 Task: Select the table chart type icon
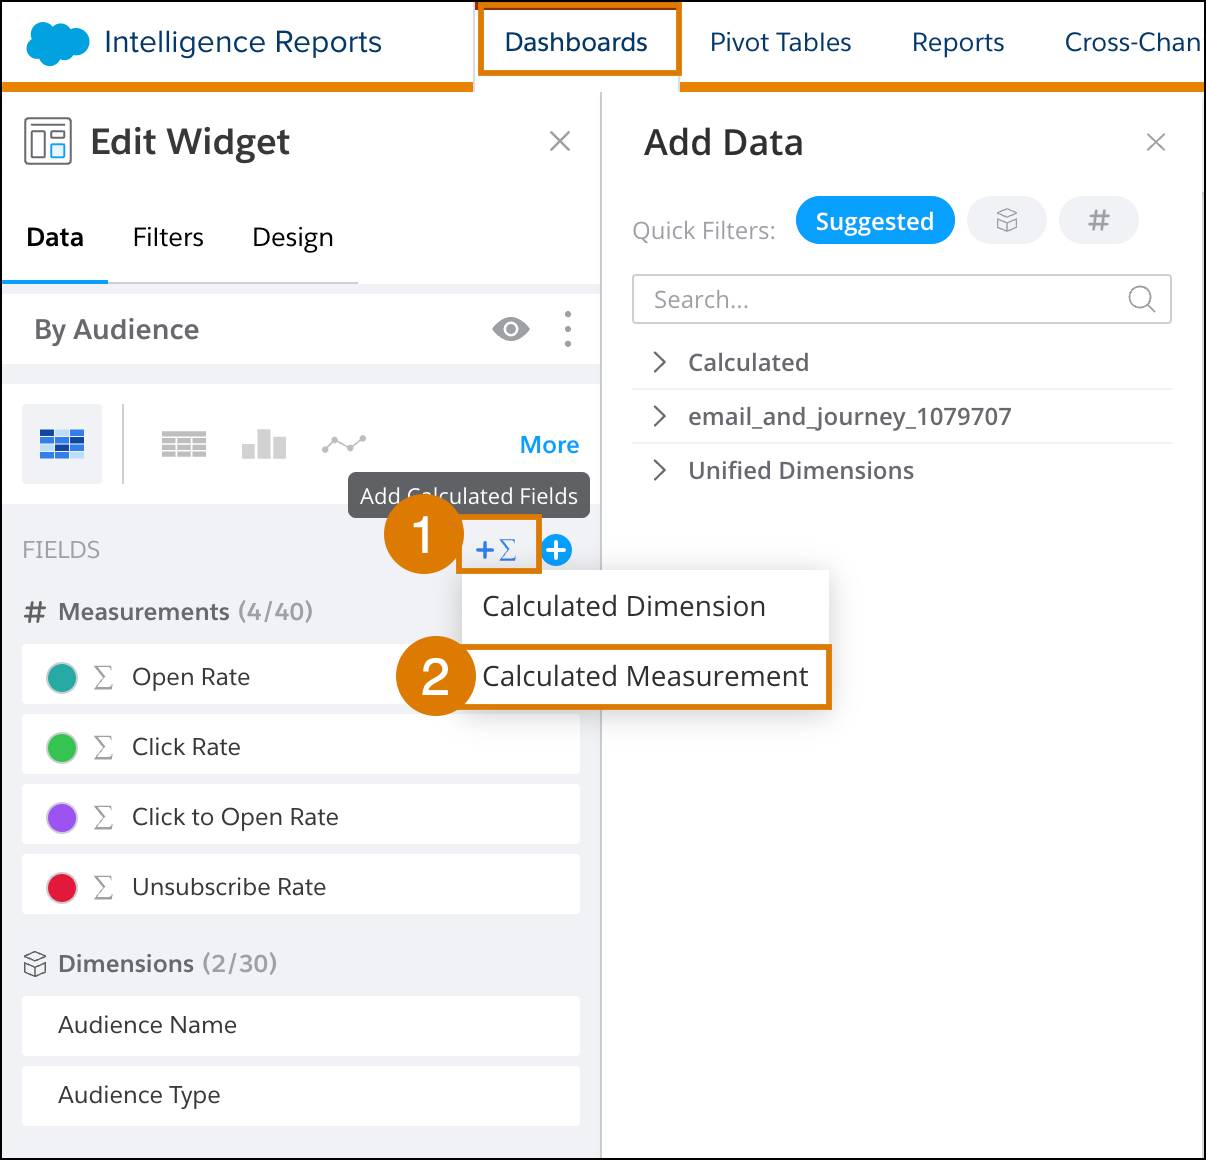(x=184, y=443)
